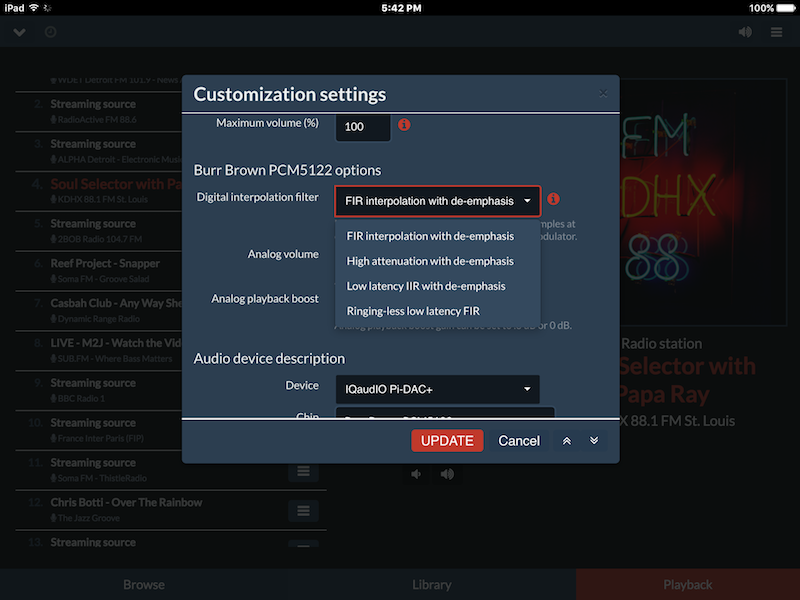Jump to top with double up chevron
The height and width of the screenshot is (600, 800).
[566, 441]
